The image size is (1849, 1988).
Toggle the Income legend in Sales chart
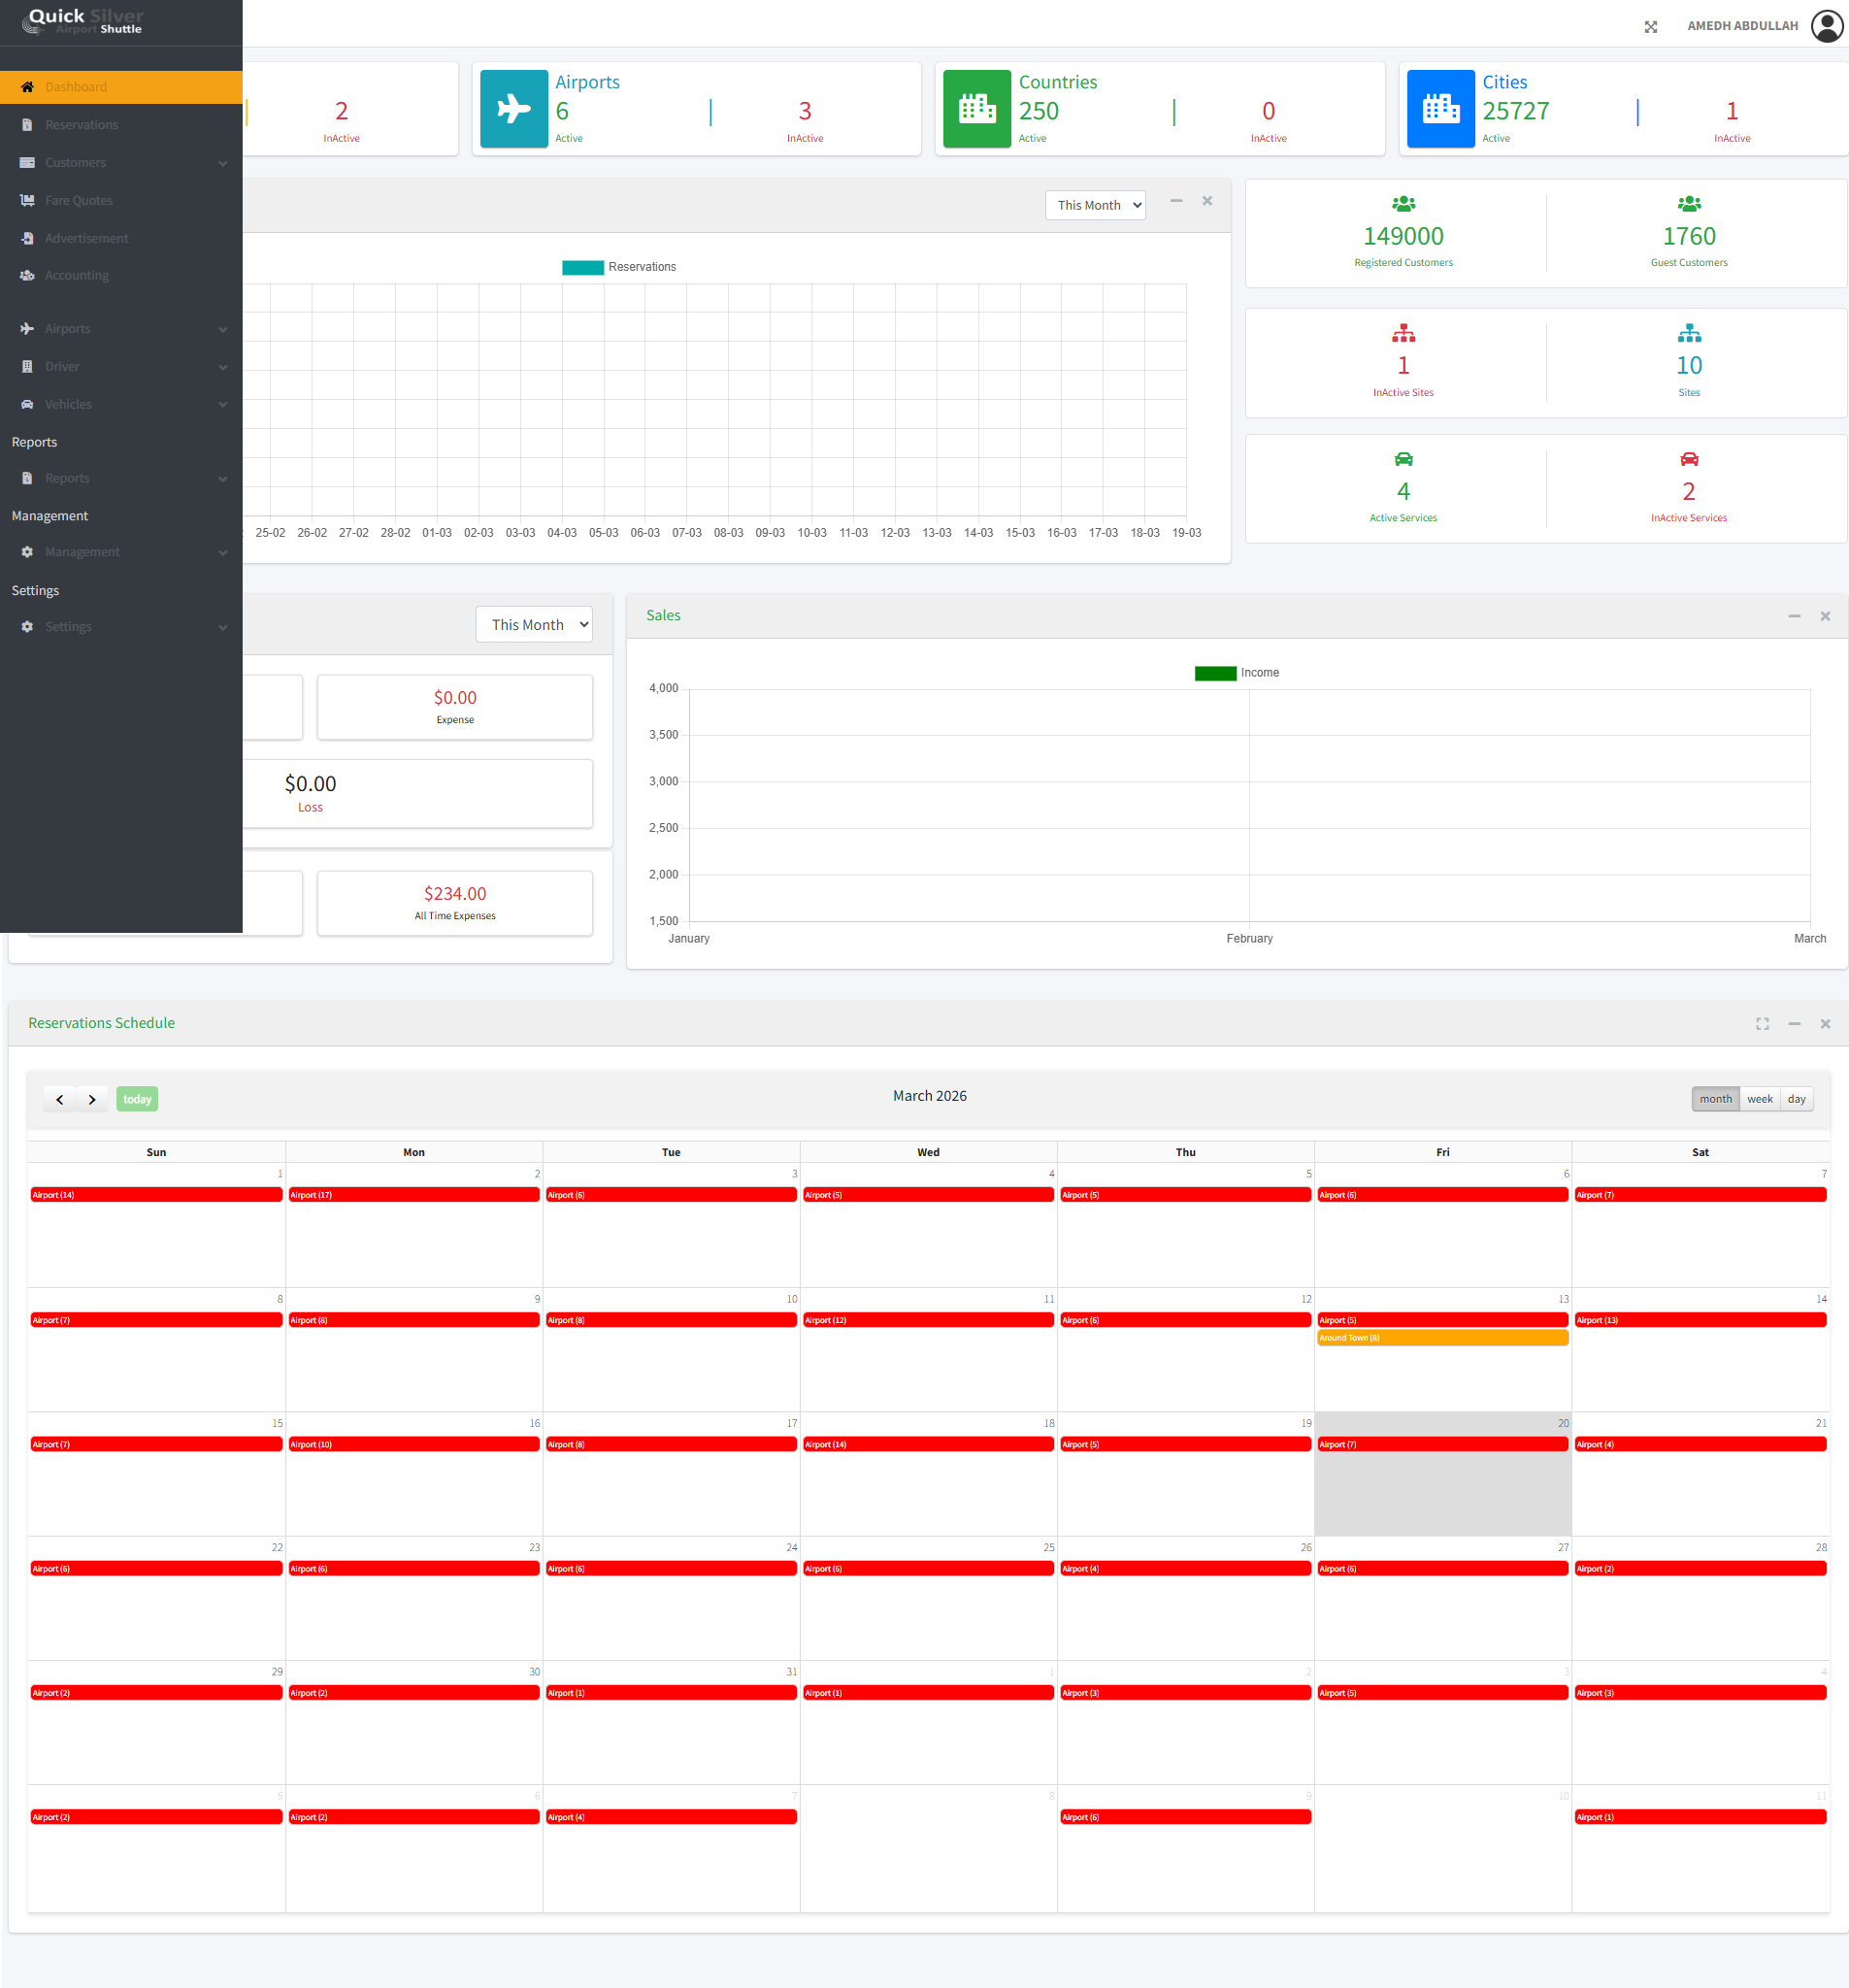[x=1236, y=673]
